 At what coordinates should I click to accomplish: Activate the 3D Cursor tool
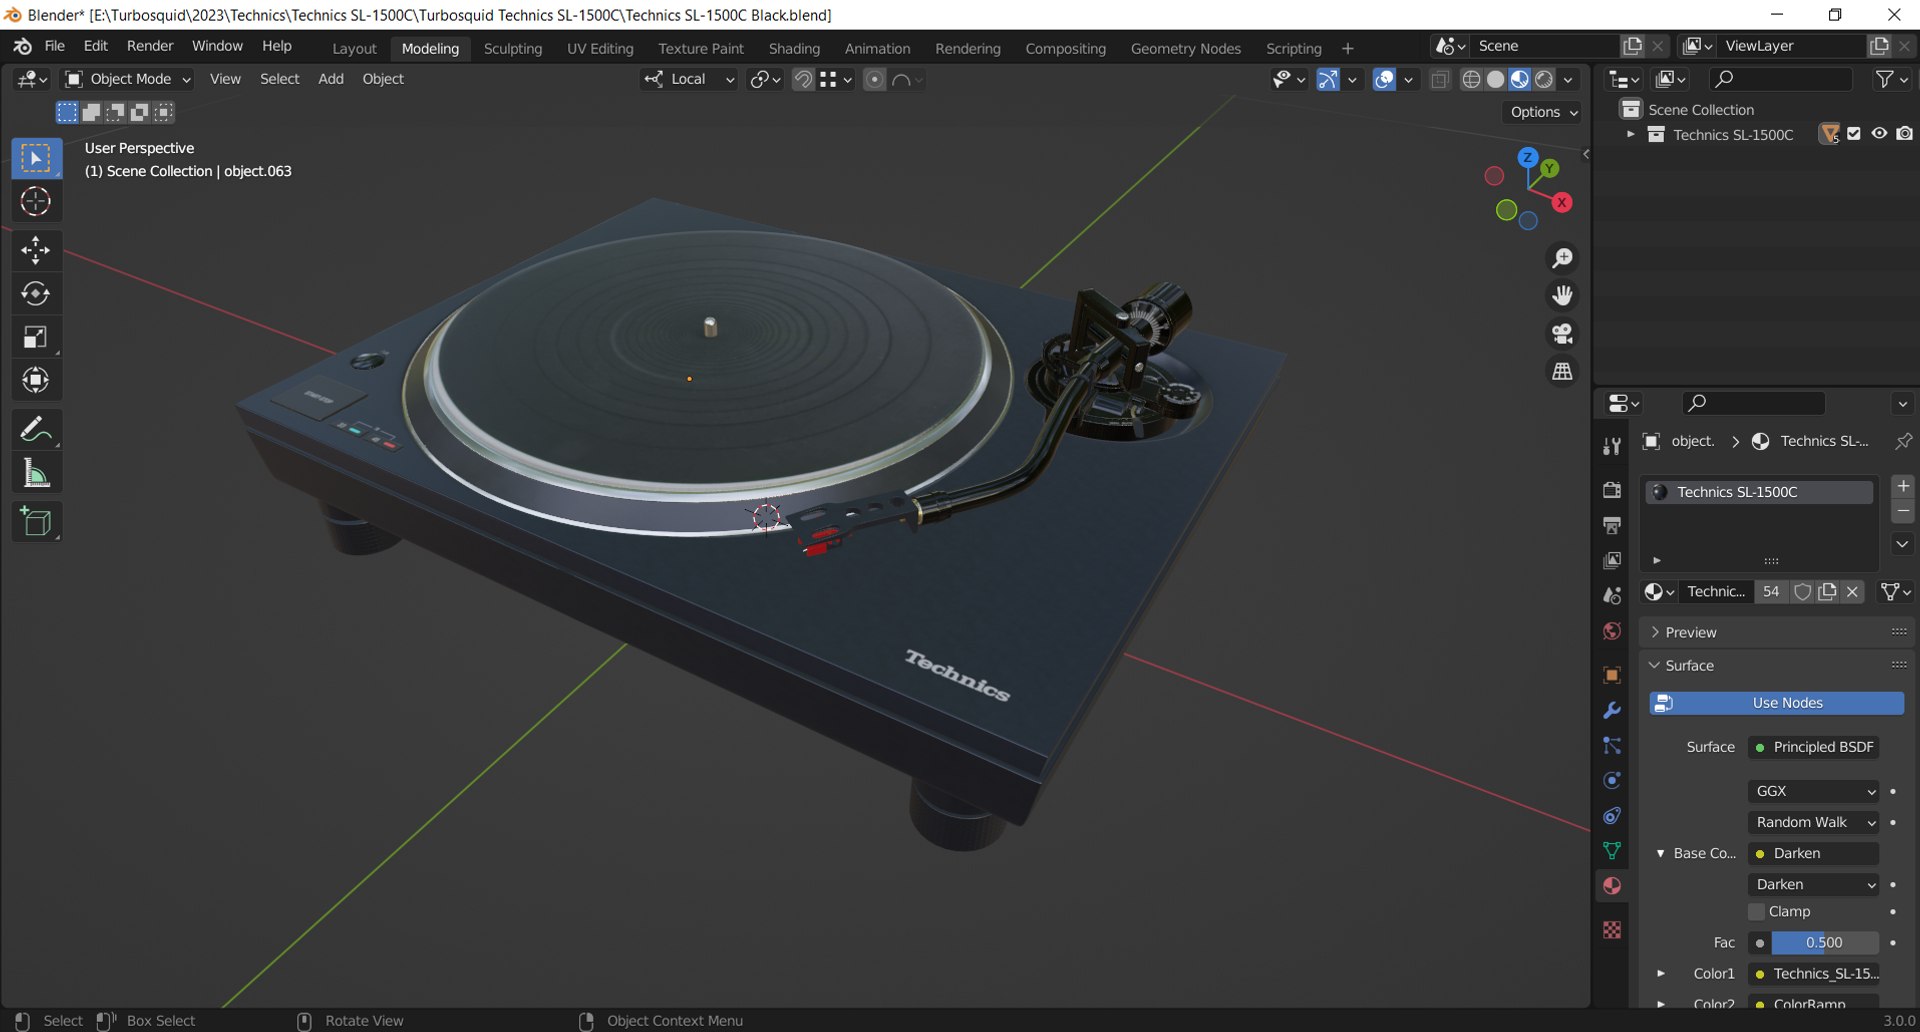click(36, 202)
